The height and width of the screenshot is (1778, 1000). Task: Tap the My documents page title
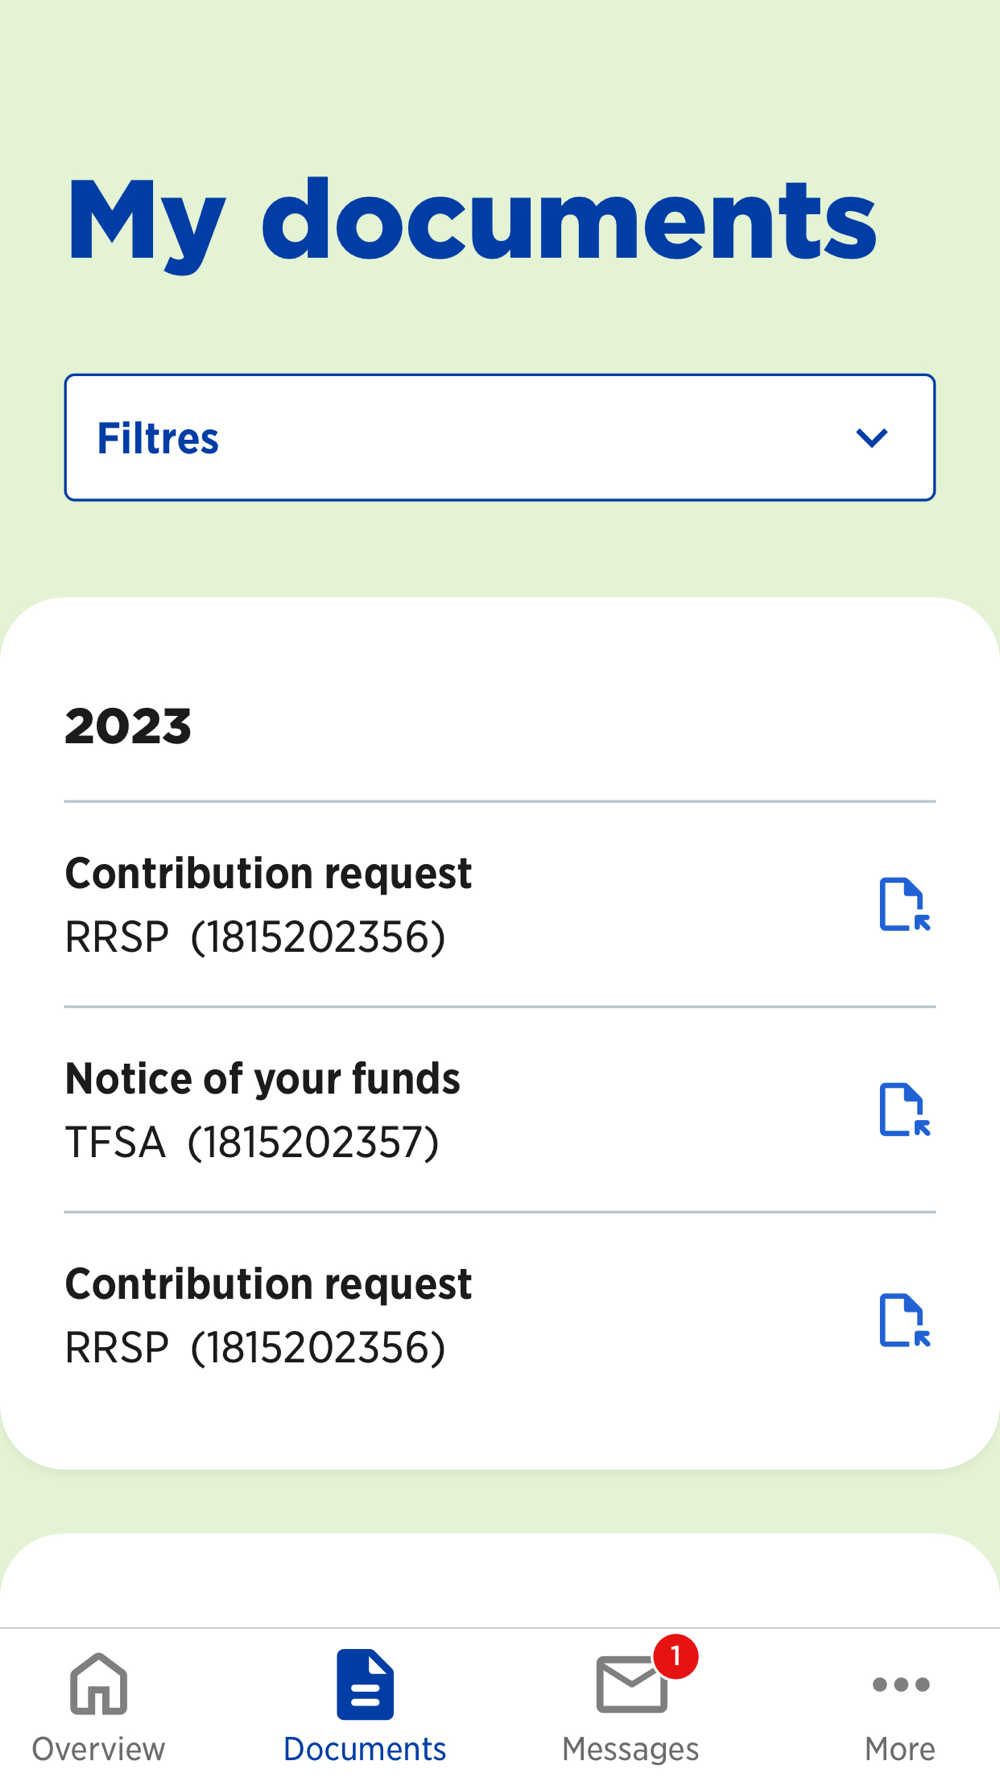pyautogui.click(x=471, y=222)
